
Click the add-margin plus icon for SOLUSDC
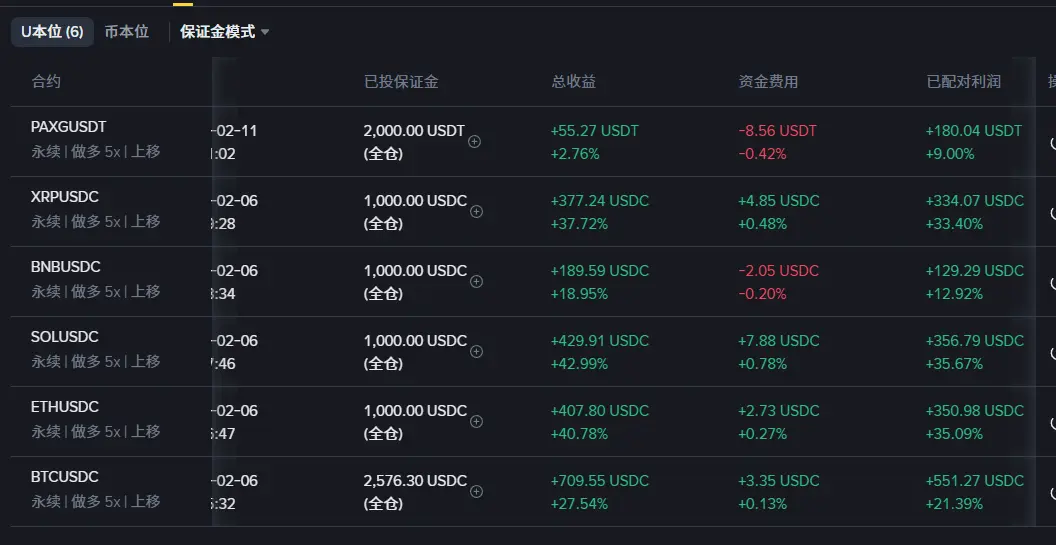pos(477,352)
